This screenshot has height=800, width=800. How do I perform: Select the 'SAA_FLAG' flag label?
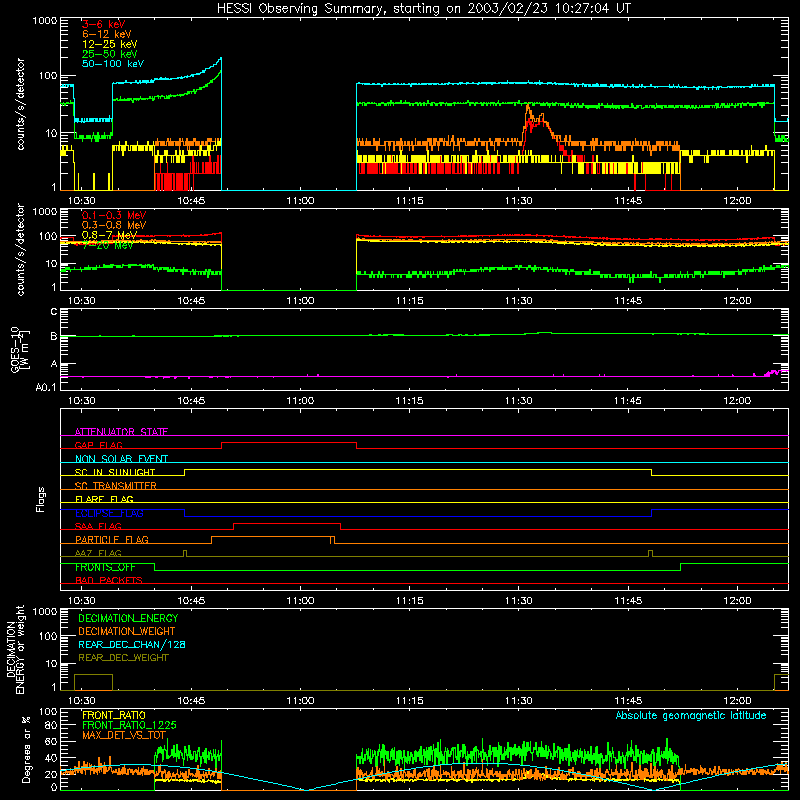click(x=98, y=526)
